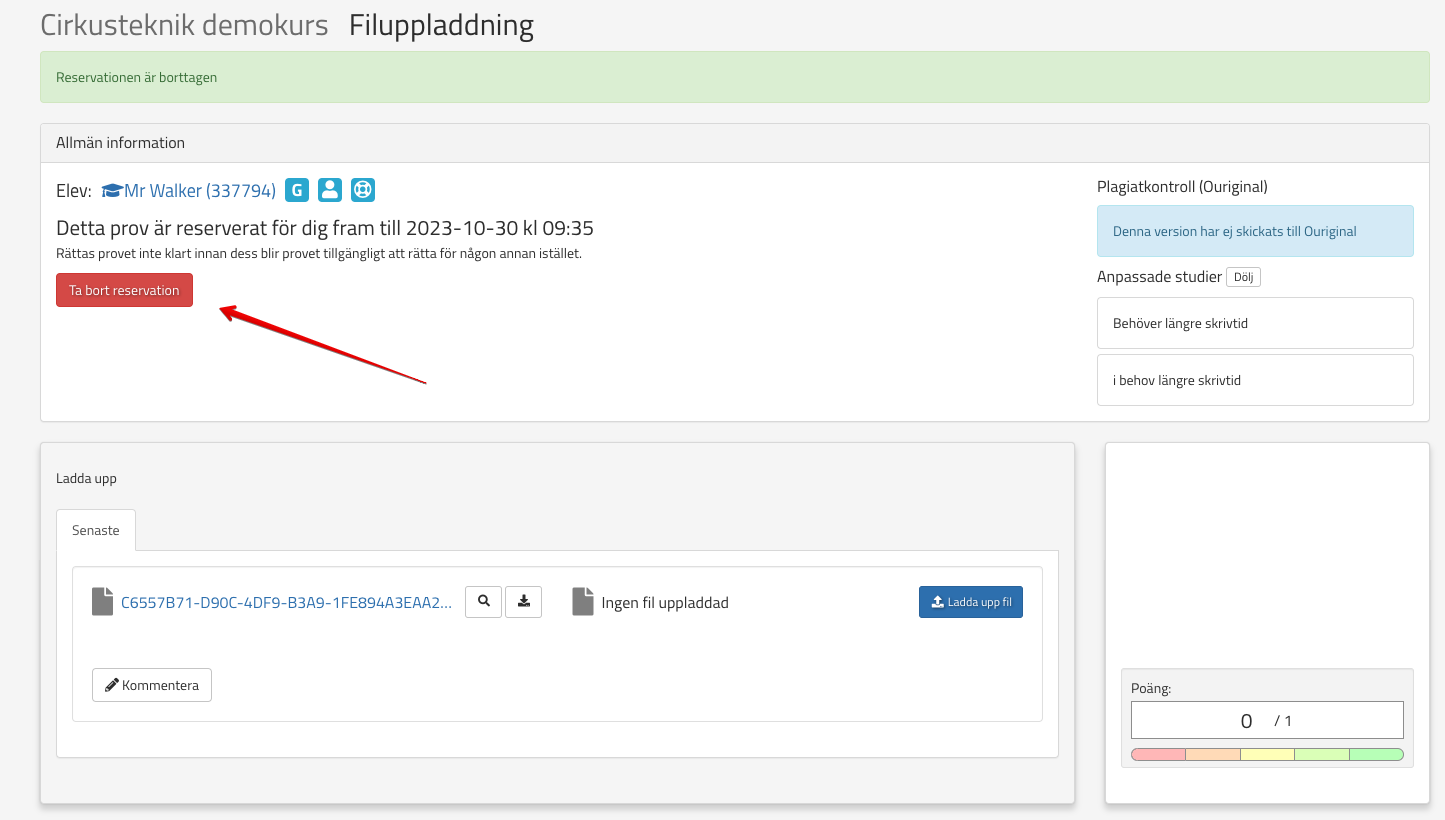The width and height of the screenshot is (1445, 820).
Task: Click the red segment of the score bar
Action: pyautogui.click(x=1158, y=754)
